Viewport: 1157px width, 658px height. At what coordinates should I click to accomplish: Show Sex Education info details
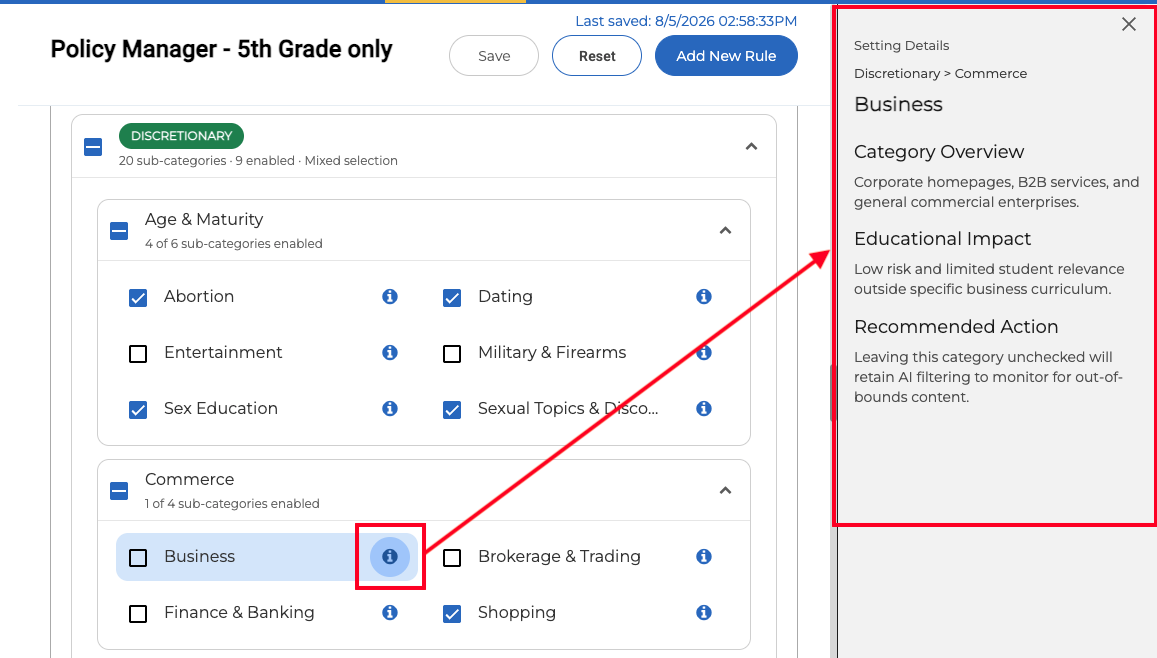[390, 409]
